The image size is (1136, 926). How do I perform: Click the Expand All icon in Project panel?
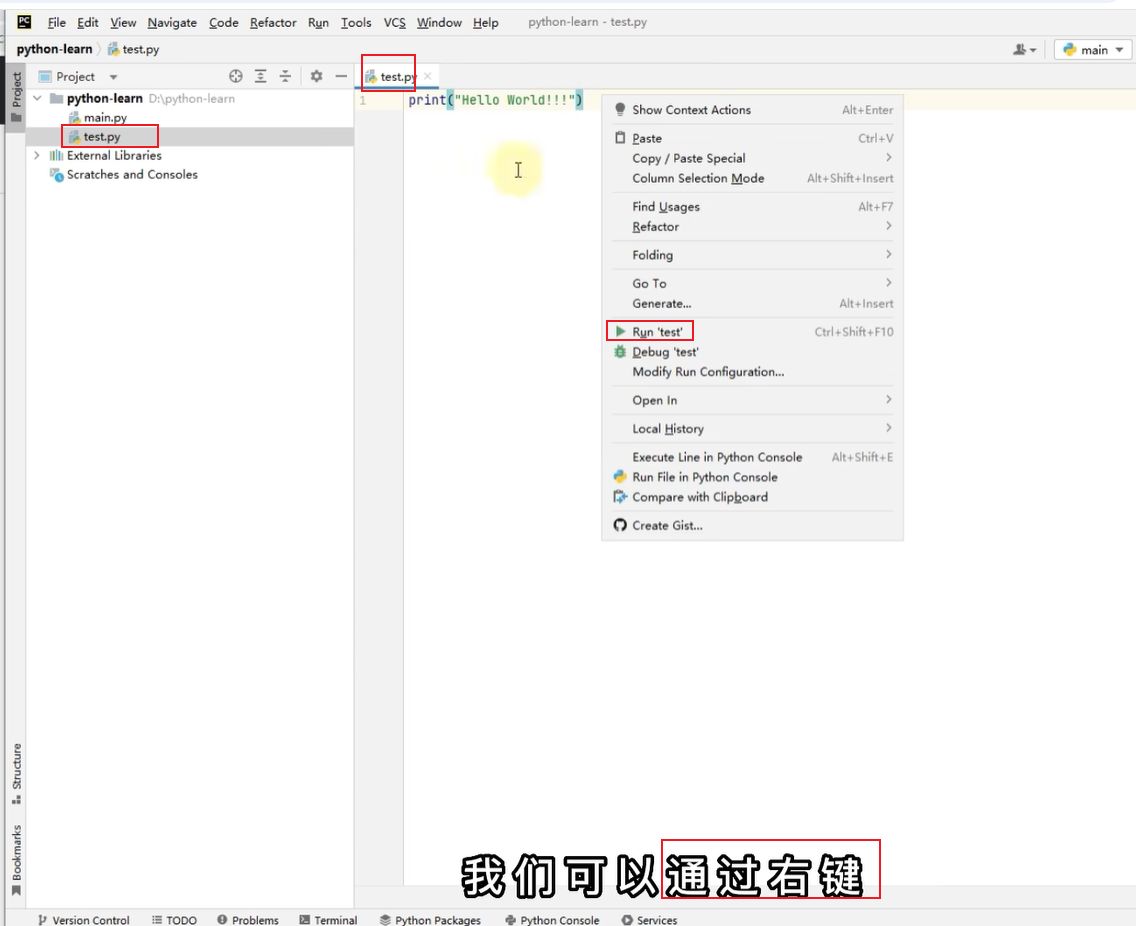coord(260,76)
